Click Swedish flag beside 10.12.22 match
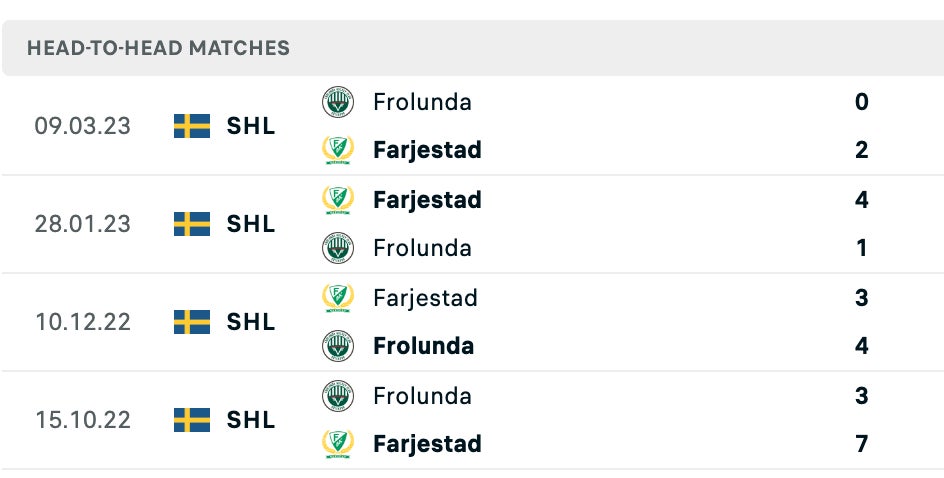The image size is (944, 478). [191, 322]
